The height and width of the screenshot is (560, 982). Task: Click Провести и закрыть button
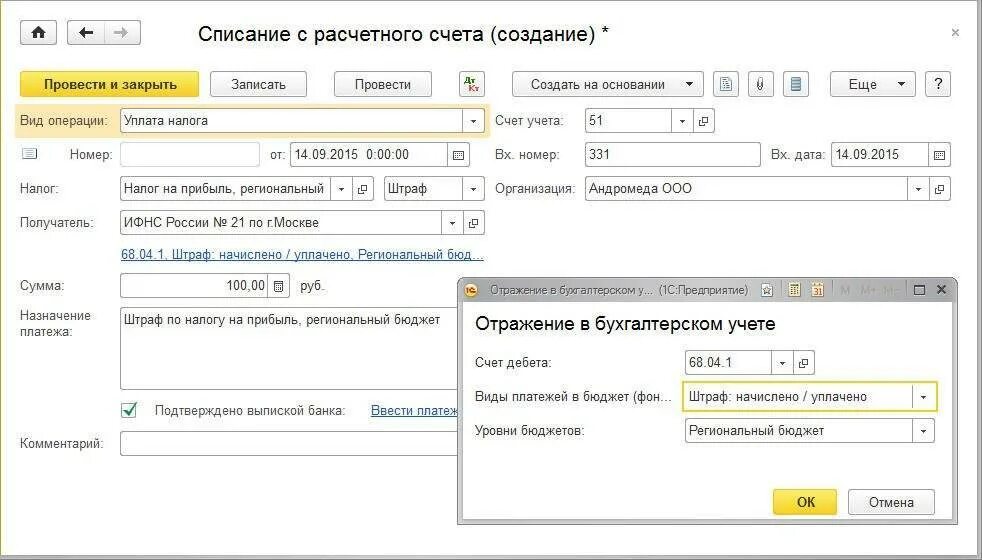tap(110, 84)
